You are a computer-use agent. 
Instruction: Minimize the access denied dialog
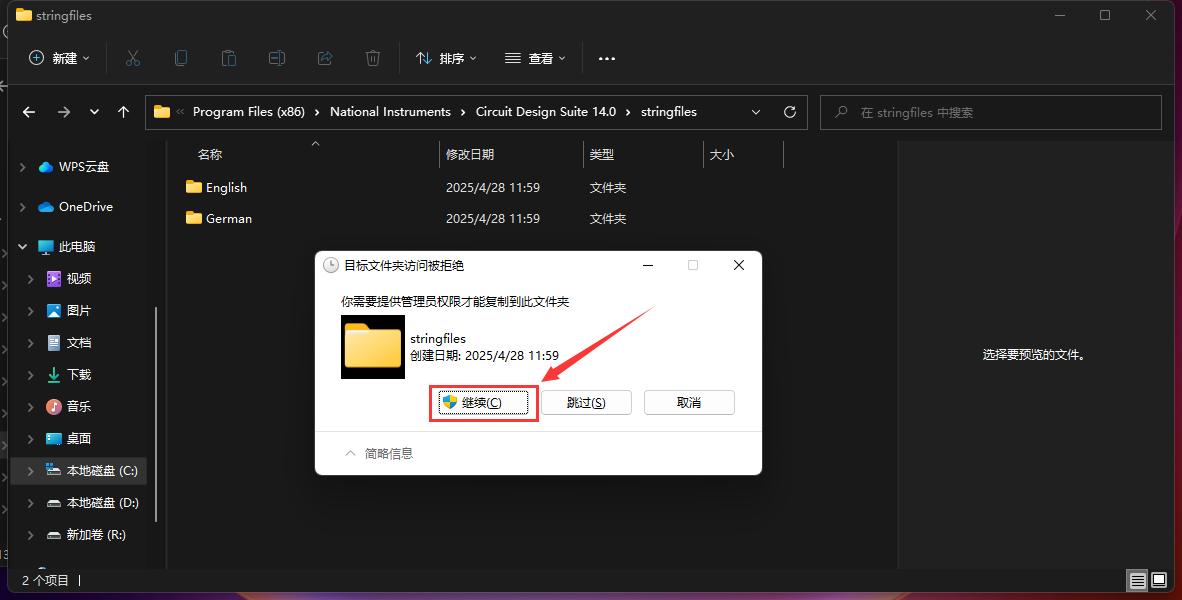[x=648, y=265]
